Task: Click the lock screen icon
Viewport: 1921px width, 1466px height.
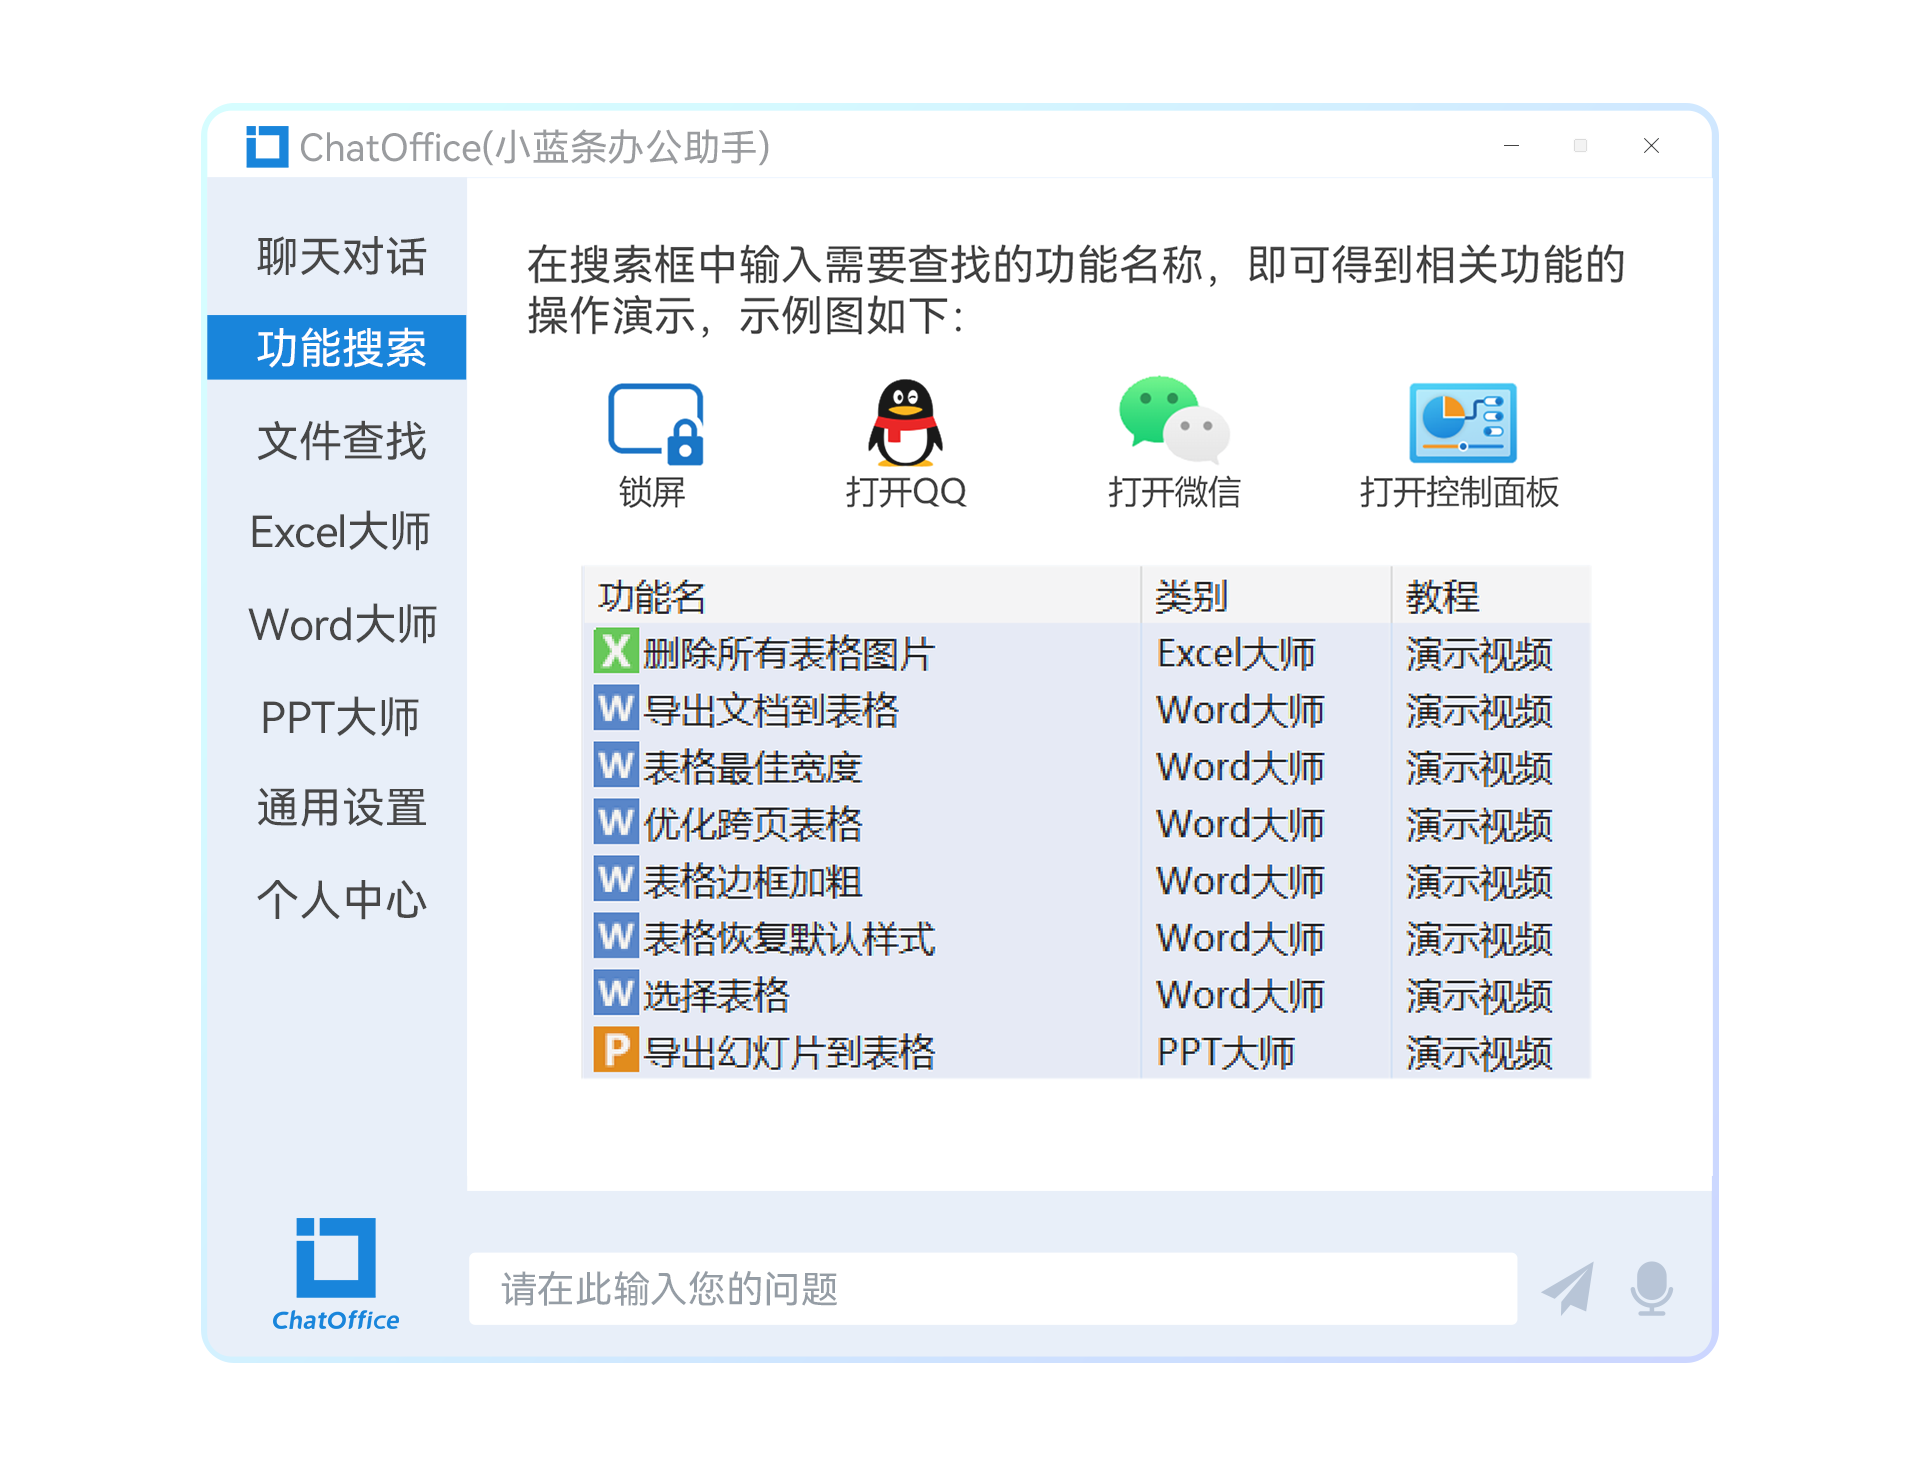Action: [655, 424]
